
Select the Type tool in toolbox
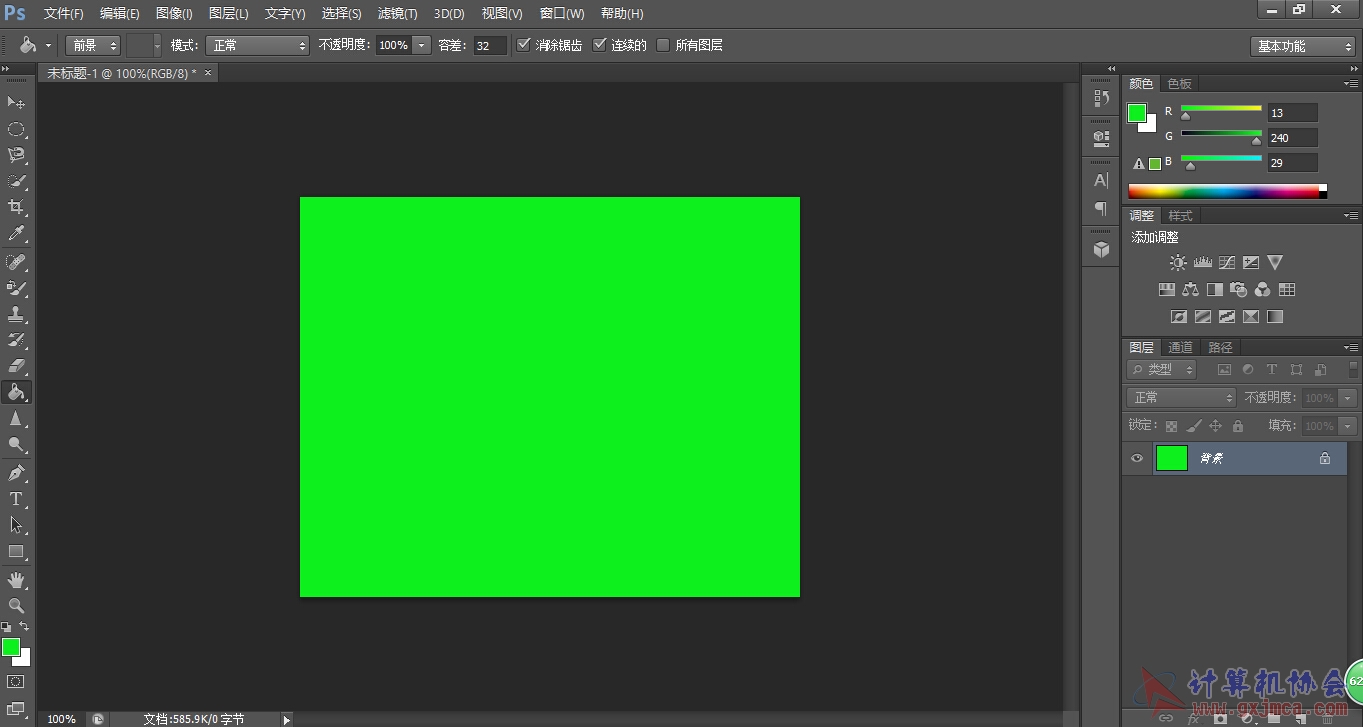coord(16,499)
